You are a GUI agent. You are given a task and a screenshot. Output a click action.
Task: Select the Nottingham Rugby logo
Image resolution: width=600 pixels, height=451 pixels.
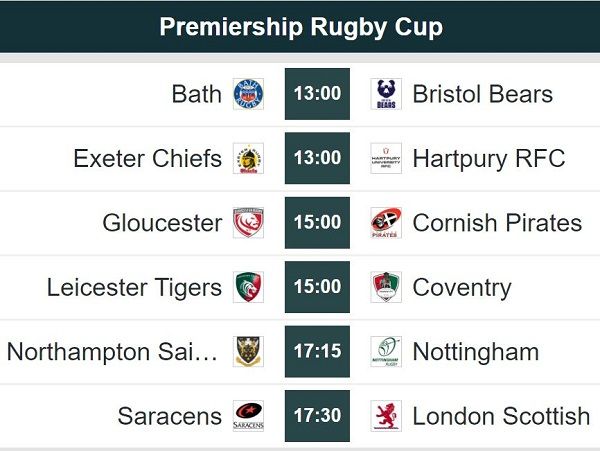point(386,352)
